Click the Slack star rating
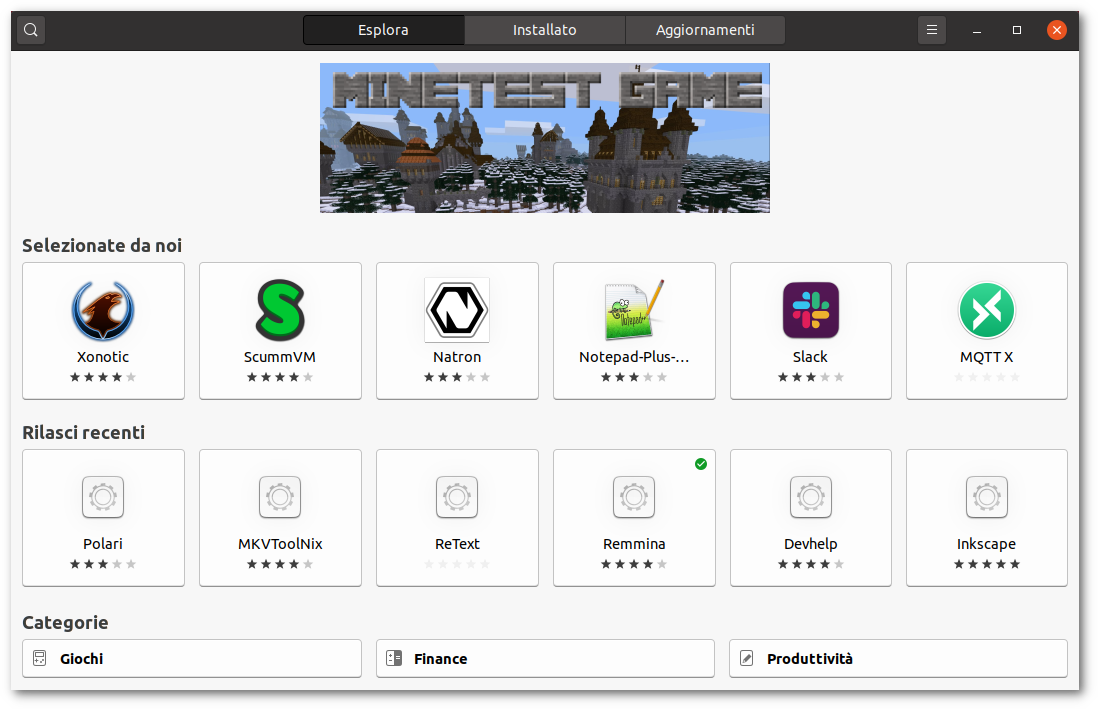Viewport: 1098px width, 709px height. (x=811, y=377)
